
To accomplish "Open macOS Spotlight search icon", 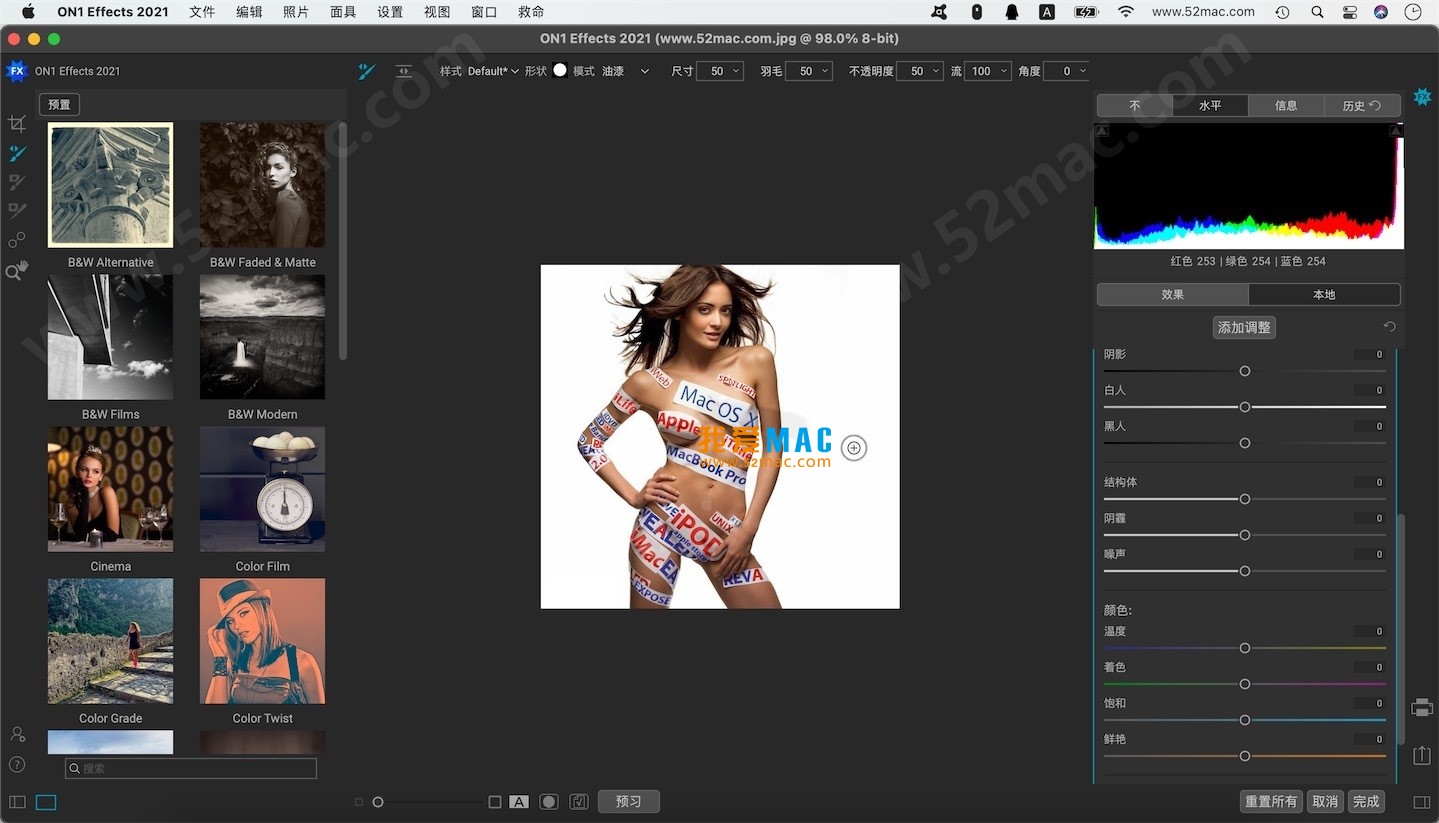I will point(1317,12).
